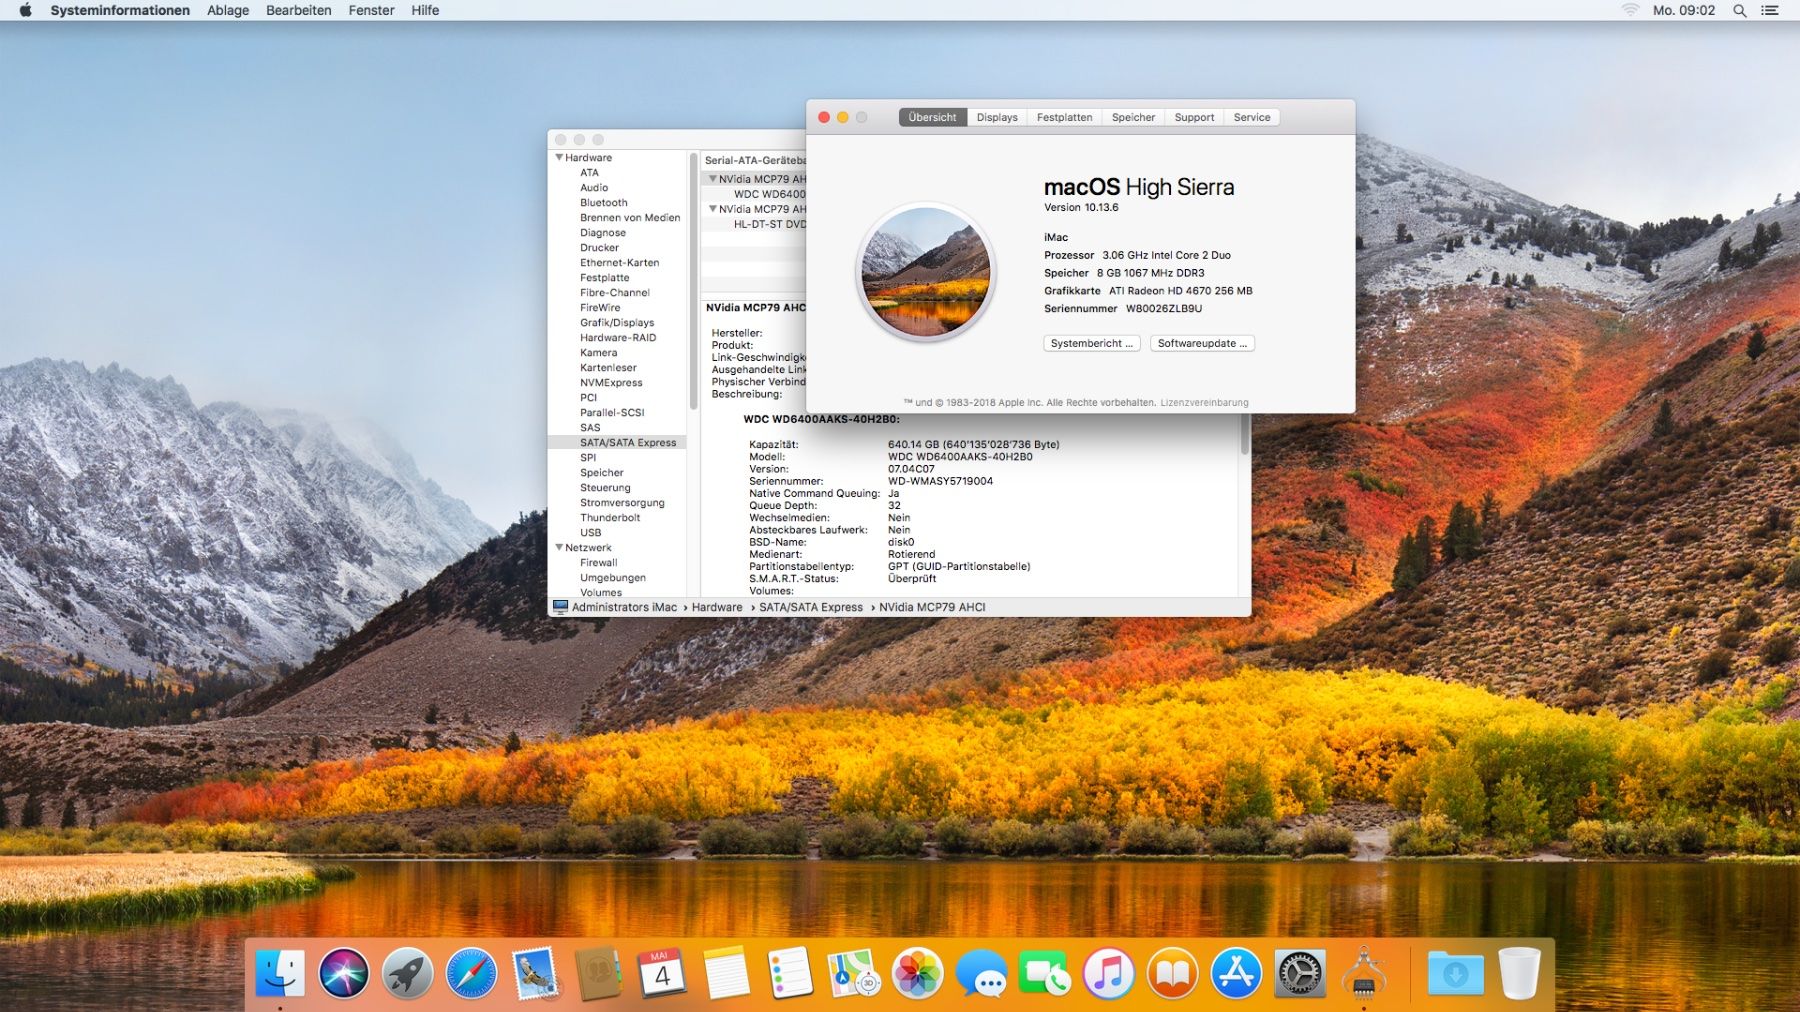Click the clock Mo. 09:02
The image size is (1800, 1012).
[x=1684, y=10]
